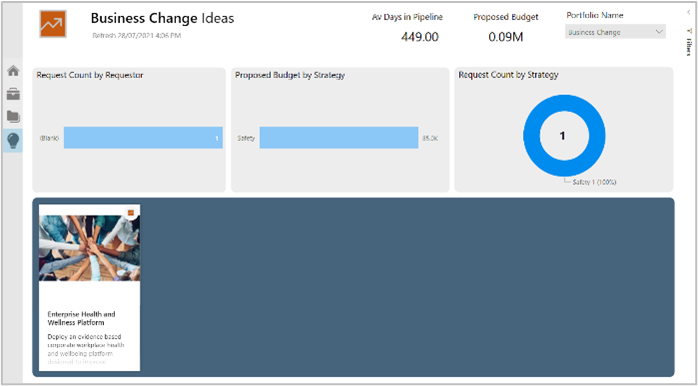Open the Portfolio Name dropdown
The image size is (698, 386).
coord(615,32)
